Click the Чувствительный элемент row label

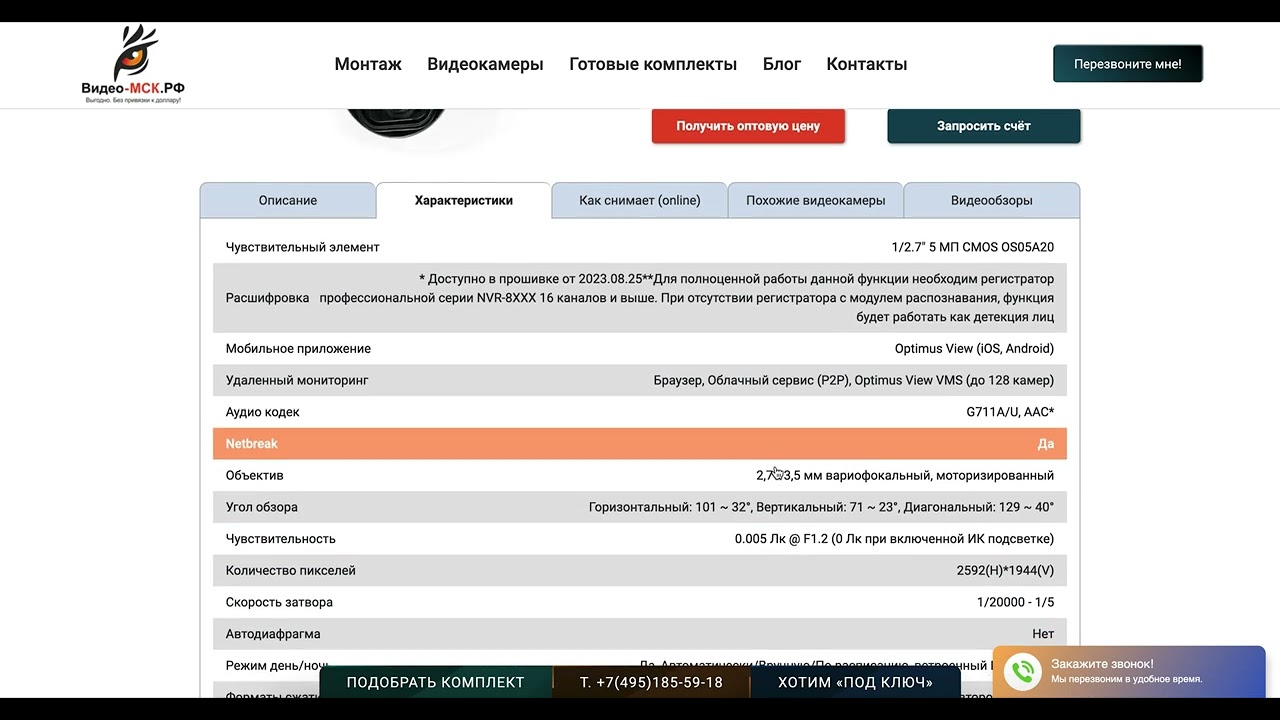click(303, 247)
